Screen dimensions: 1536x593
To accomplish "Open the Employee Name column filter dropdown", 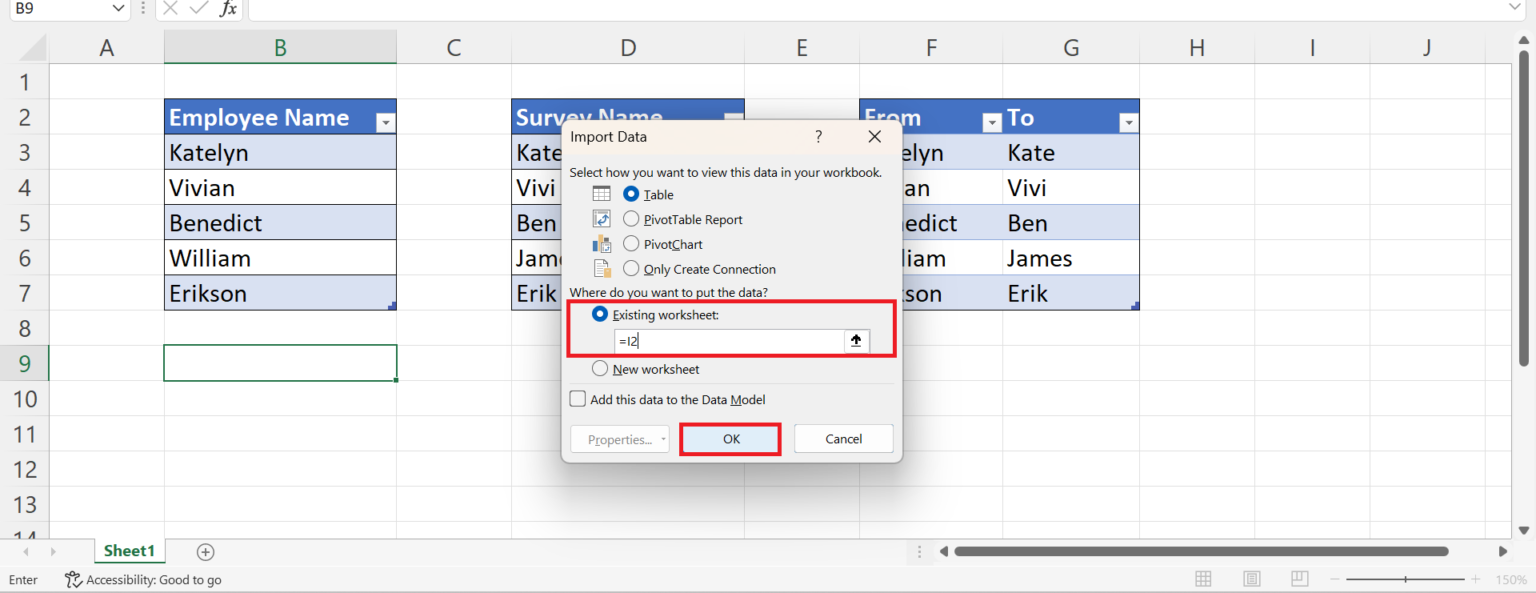I will 385,121.
